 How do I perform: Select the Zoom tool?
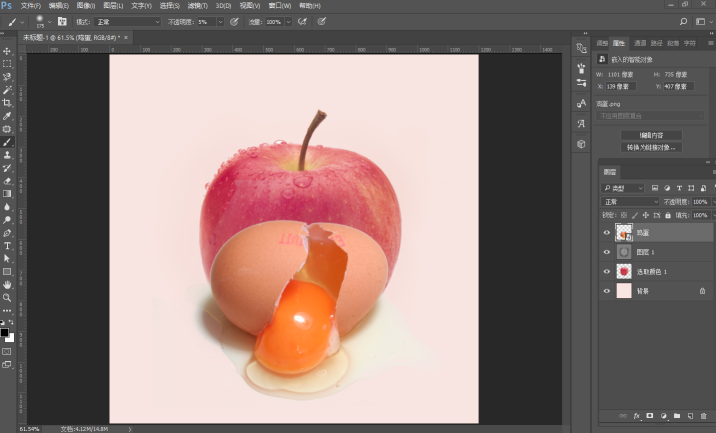pos(7,298)
